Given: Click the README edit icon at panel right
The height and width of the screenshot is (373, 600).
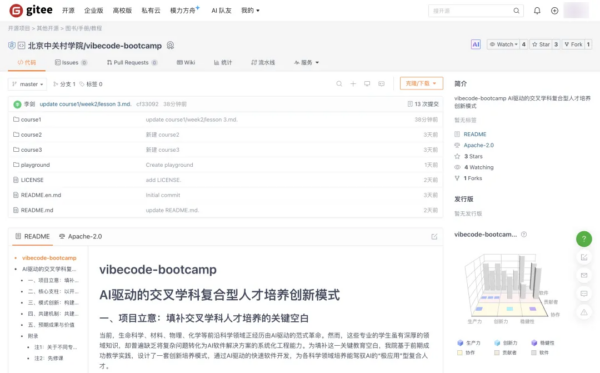Looking at the screenshot, I should pos(434,237).
